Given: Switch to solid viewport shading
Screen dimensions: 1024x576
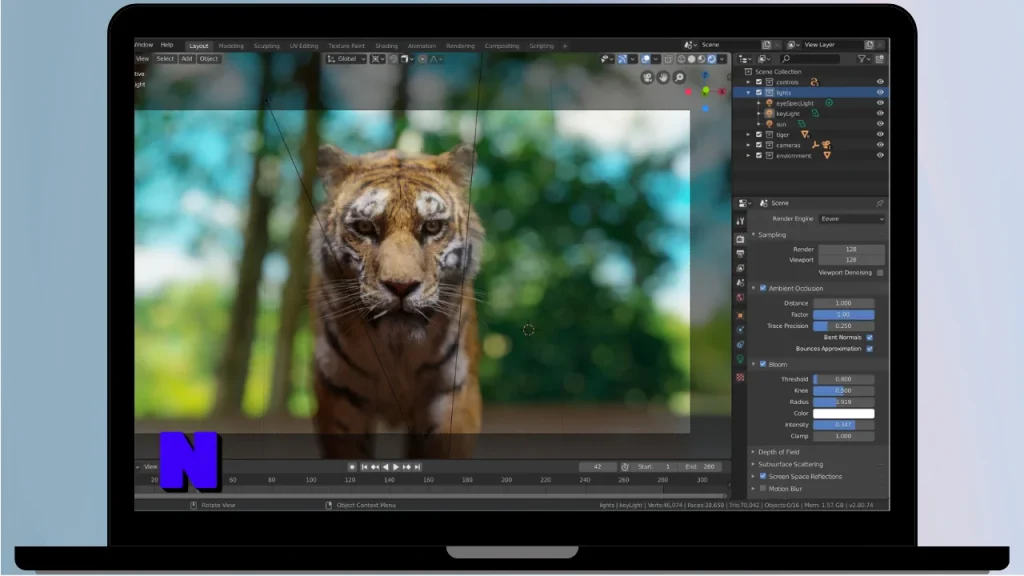Looking at the screenshot, I should click(692, 59).
